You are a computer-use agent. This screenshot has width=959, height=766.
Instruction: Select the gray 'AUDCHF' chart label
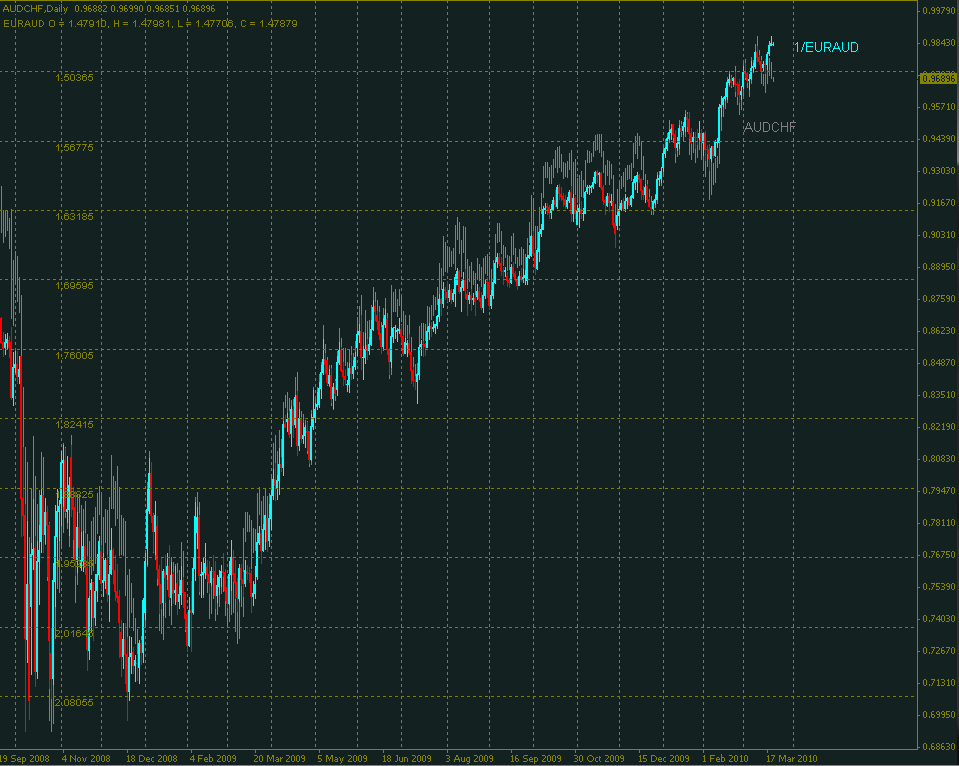click(x=769, y=127)
